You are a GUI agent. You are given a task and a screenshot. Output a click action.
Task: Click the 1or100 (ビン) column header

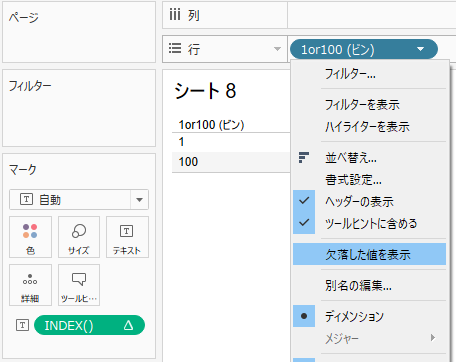pyautogui.click(x=211, y=125)
